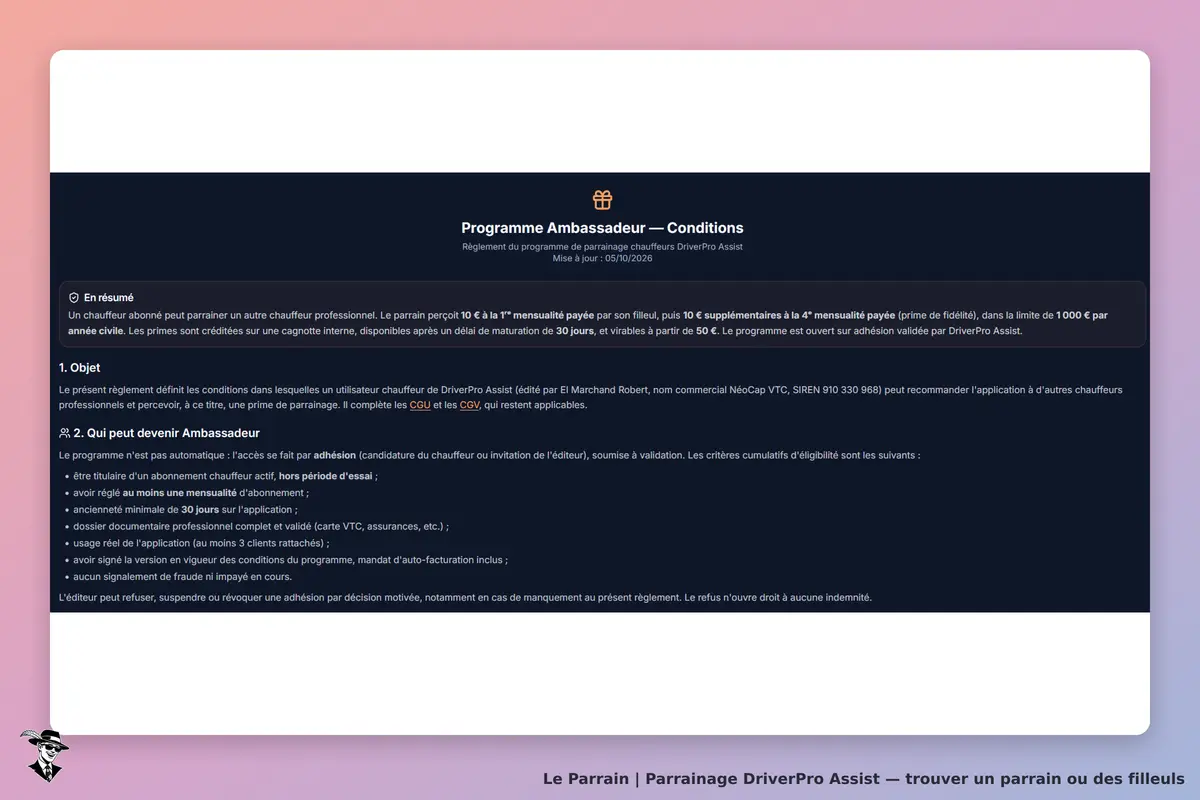Click the "1. Objet" section heading
The image size is (1200, 800).
80,367
